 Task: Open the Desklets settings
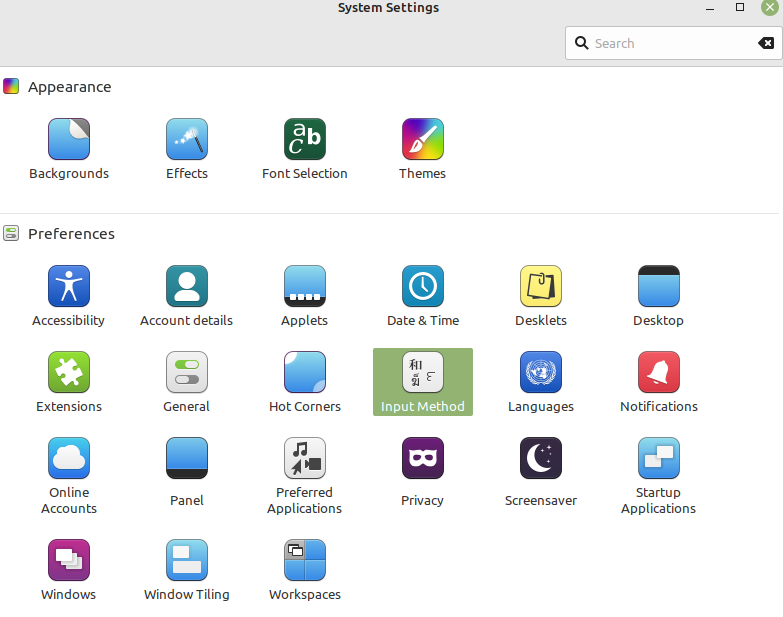coord(541,287)
